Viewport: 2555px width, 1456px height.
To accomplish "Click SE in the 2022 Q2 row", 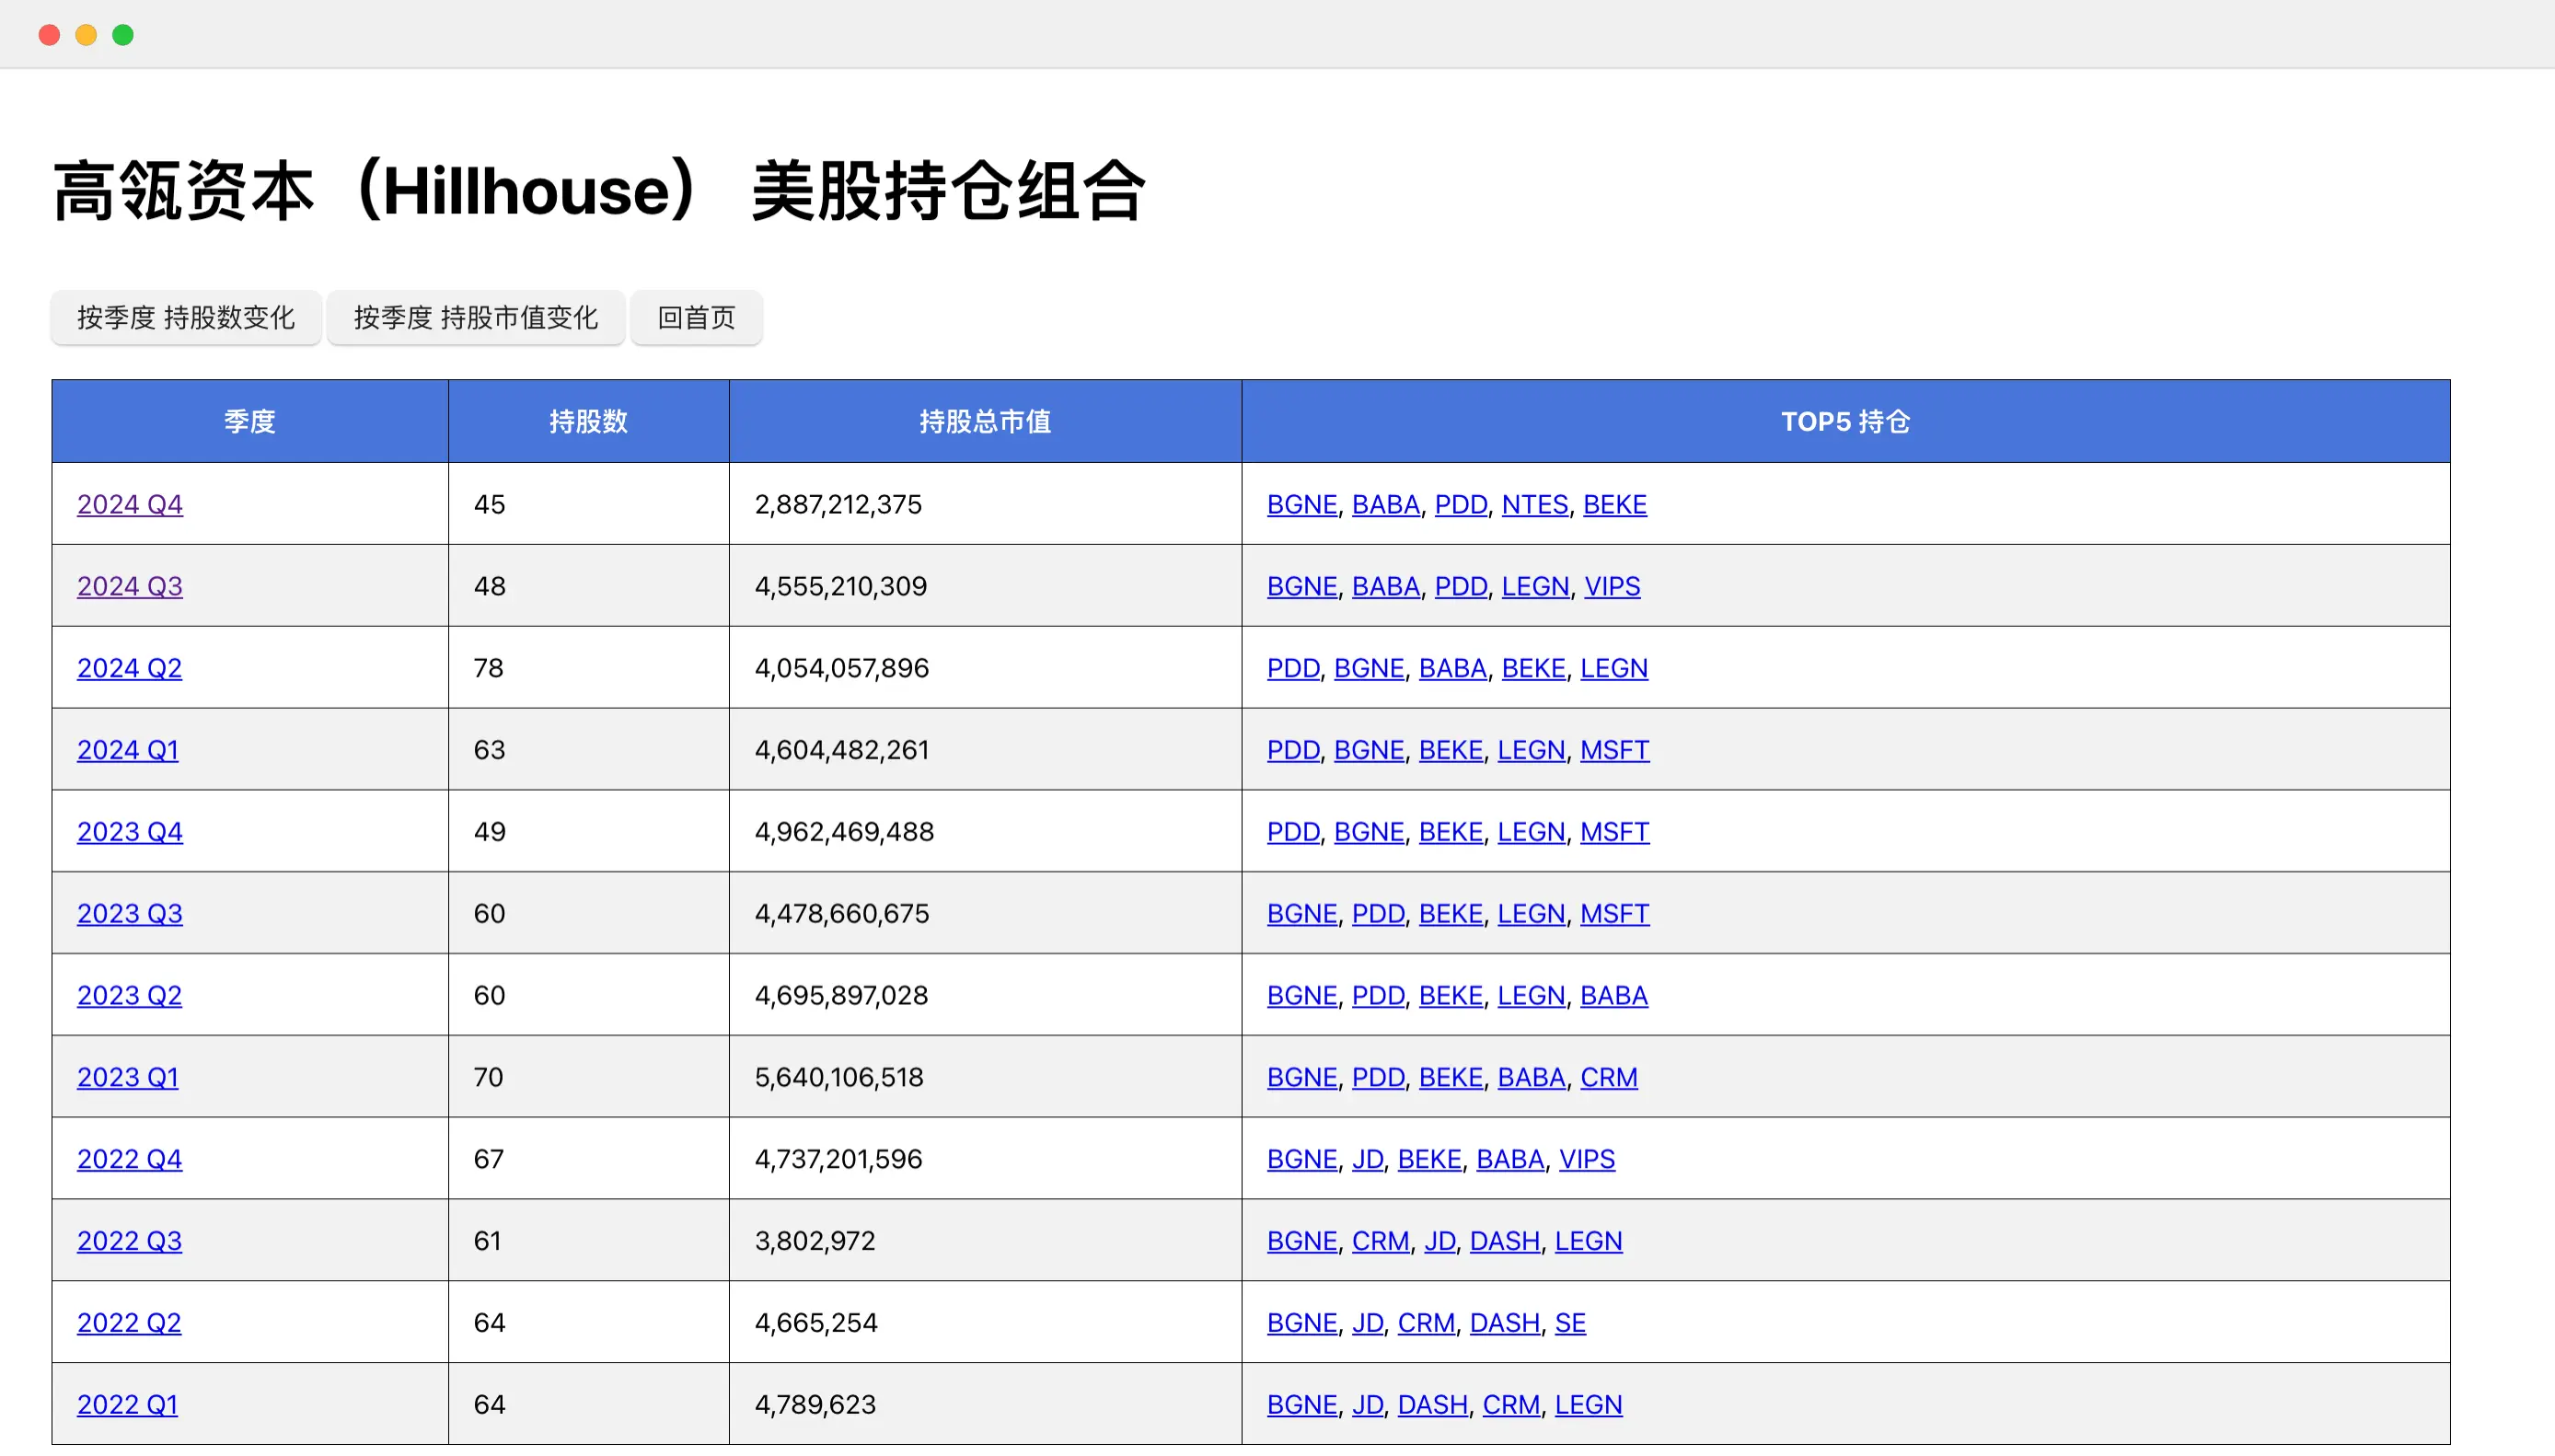I will coord(1570,1324).
